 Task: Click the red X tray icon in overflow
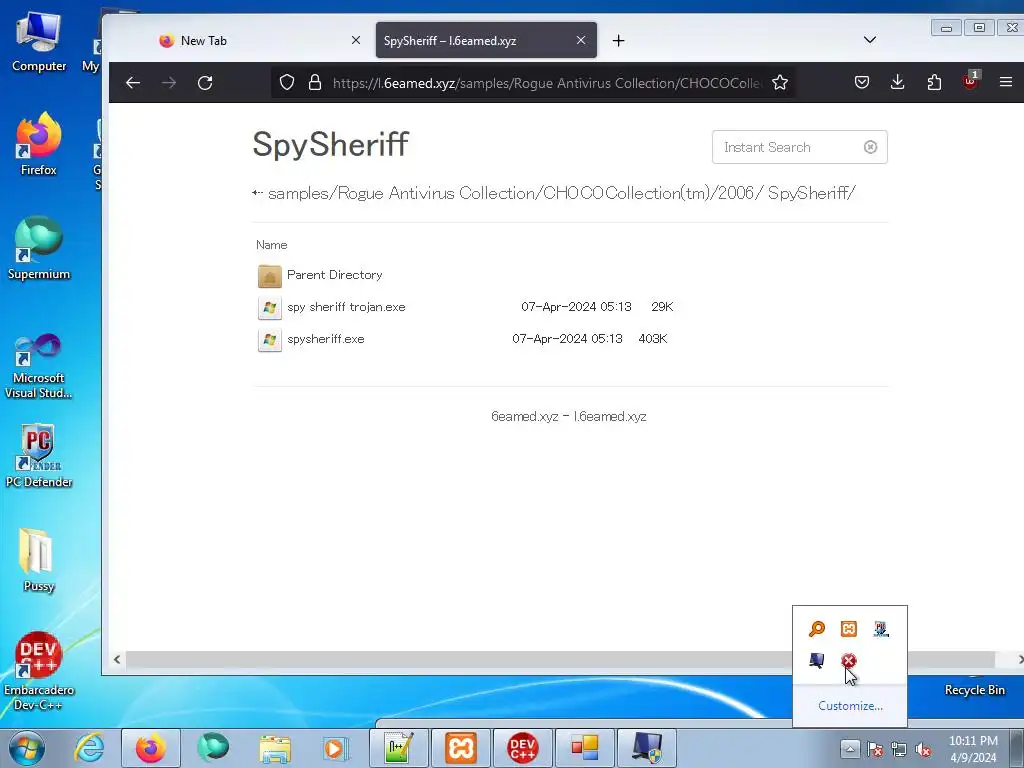click(x=848, y=660)
